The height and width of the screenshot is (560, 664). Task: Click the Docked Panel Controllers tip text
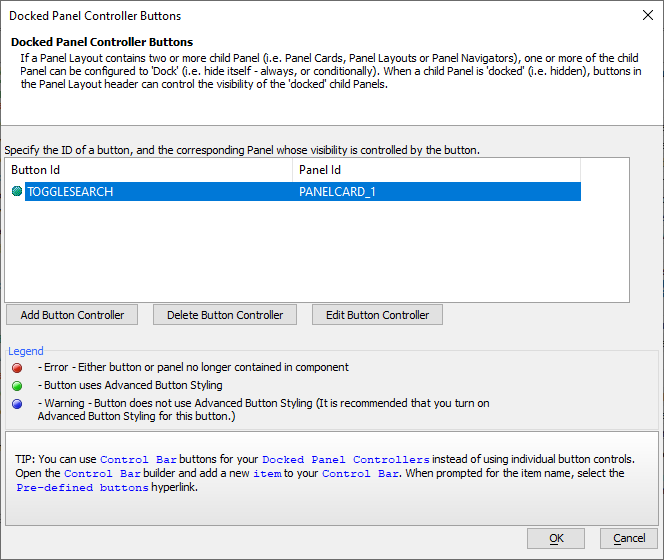[346, 460]
